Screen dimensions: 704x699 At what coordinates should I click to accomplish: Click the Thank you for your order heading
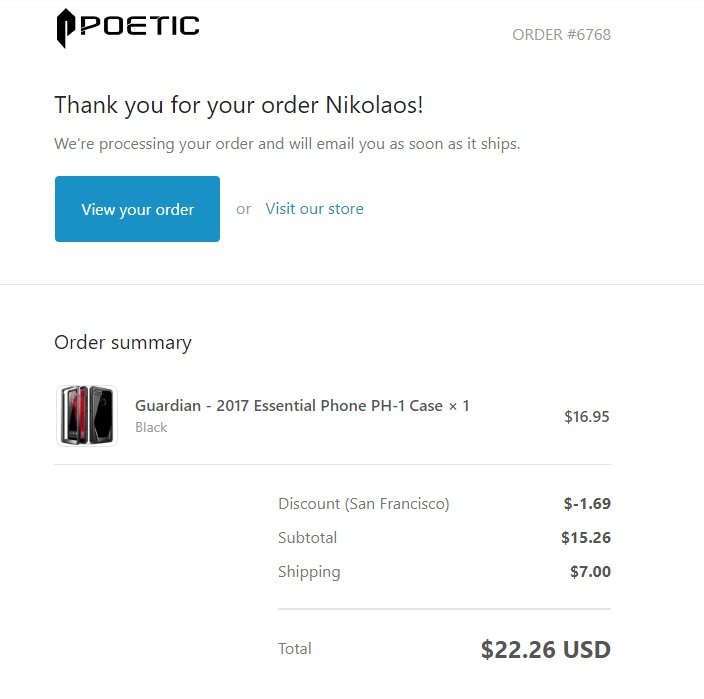[238, 106]
